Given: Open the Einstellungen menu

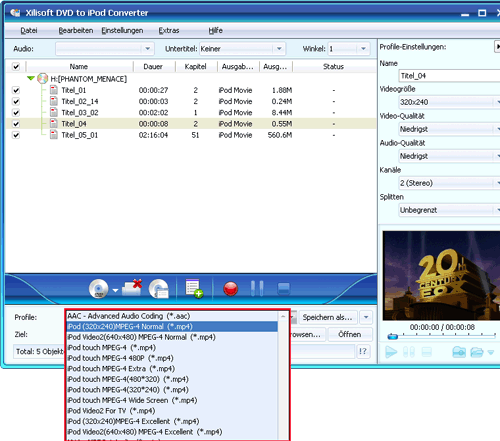Looking at the screenshot, I should [122, 30].
